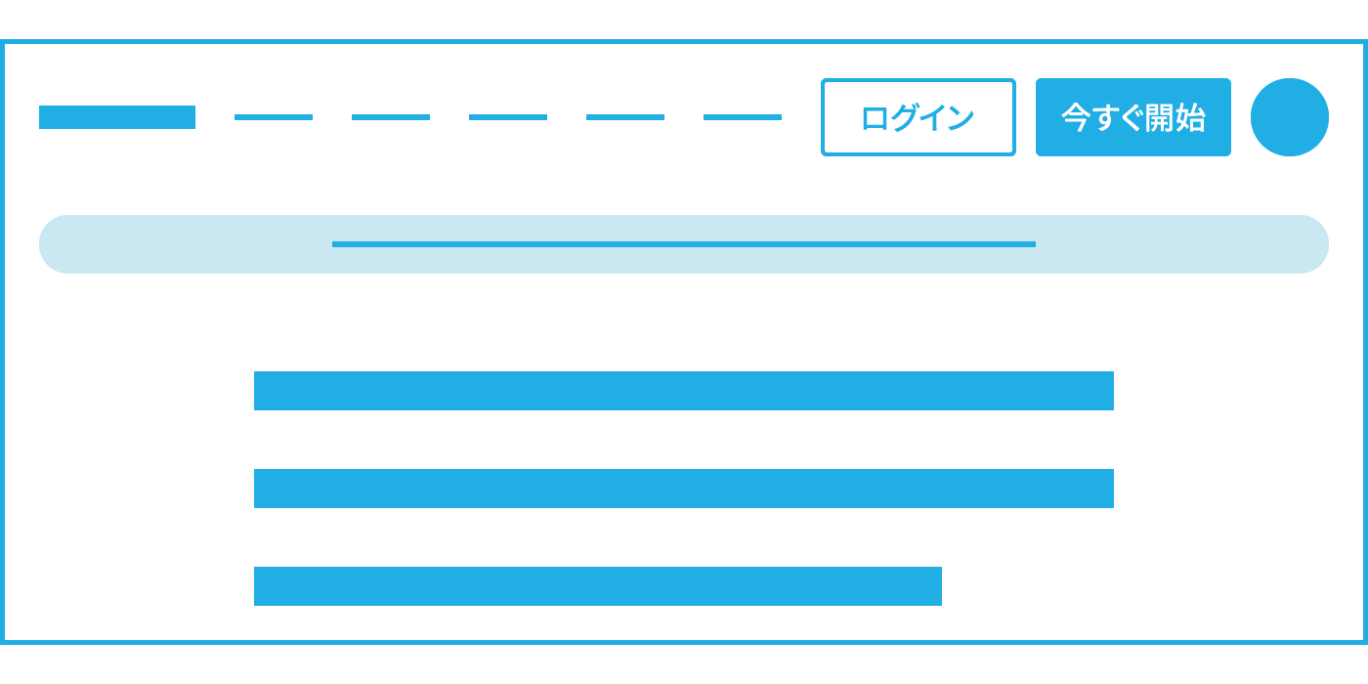Click the light blue rounded announcement bar
This screenshot has height=684, width=1368.
[x=684, y=244]
